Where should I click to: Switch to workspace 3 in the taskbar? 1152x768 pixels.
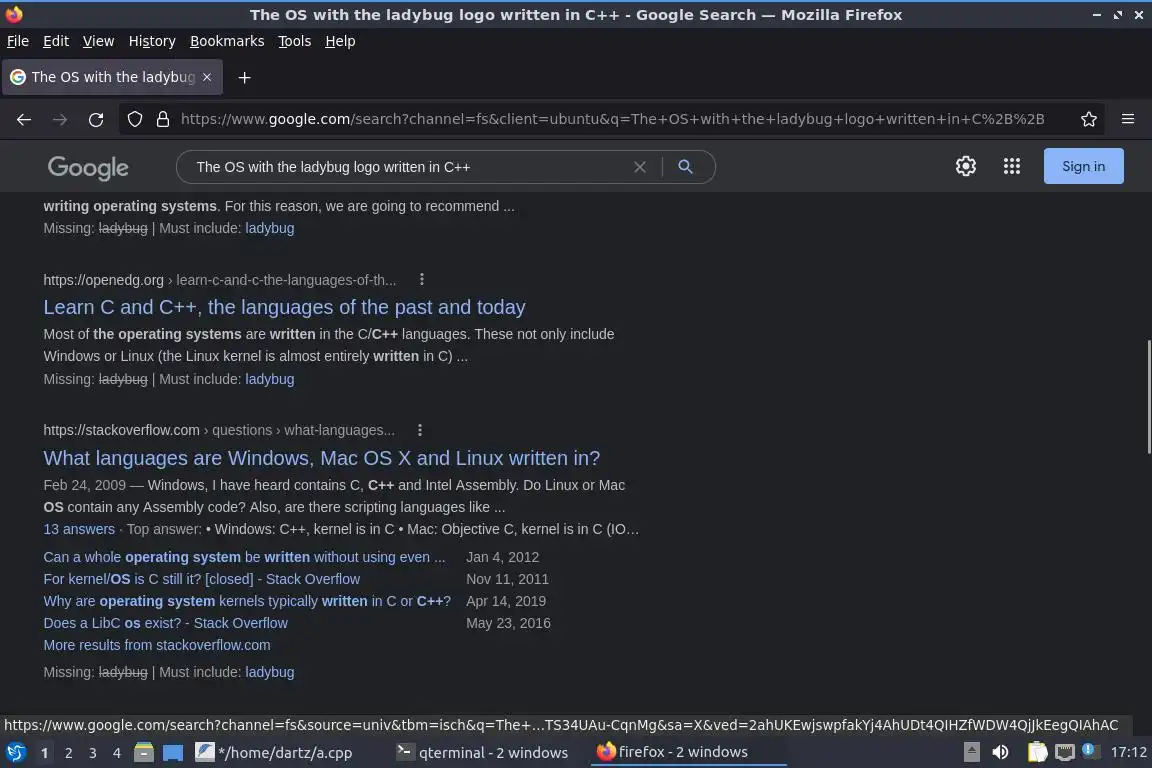[93, 753]
